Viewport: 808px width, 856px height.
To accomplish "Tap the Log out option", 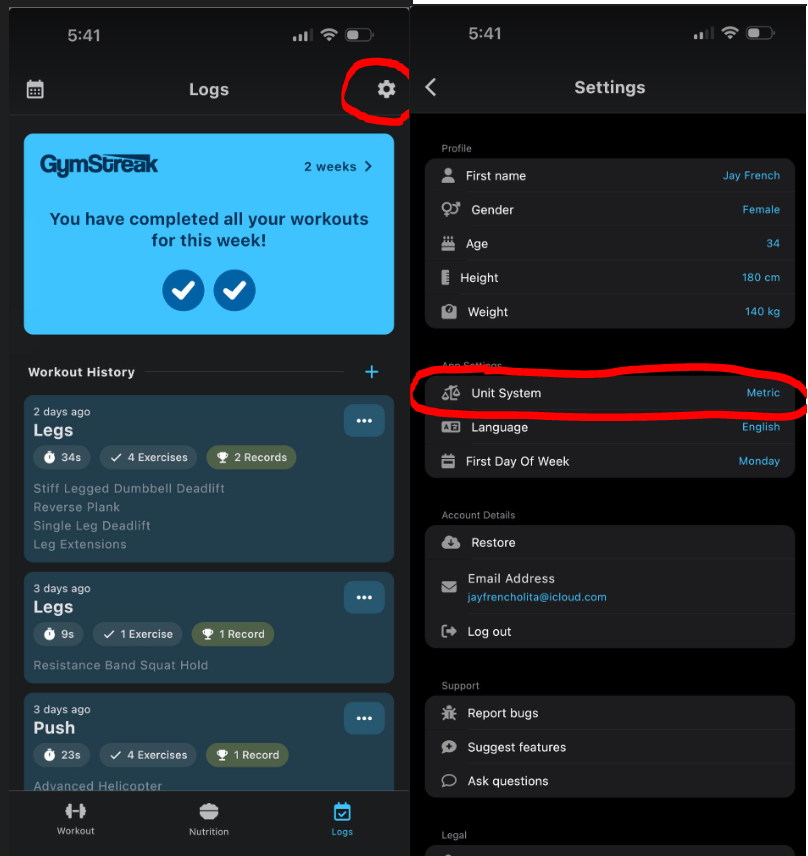I will [610, 632].
